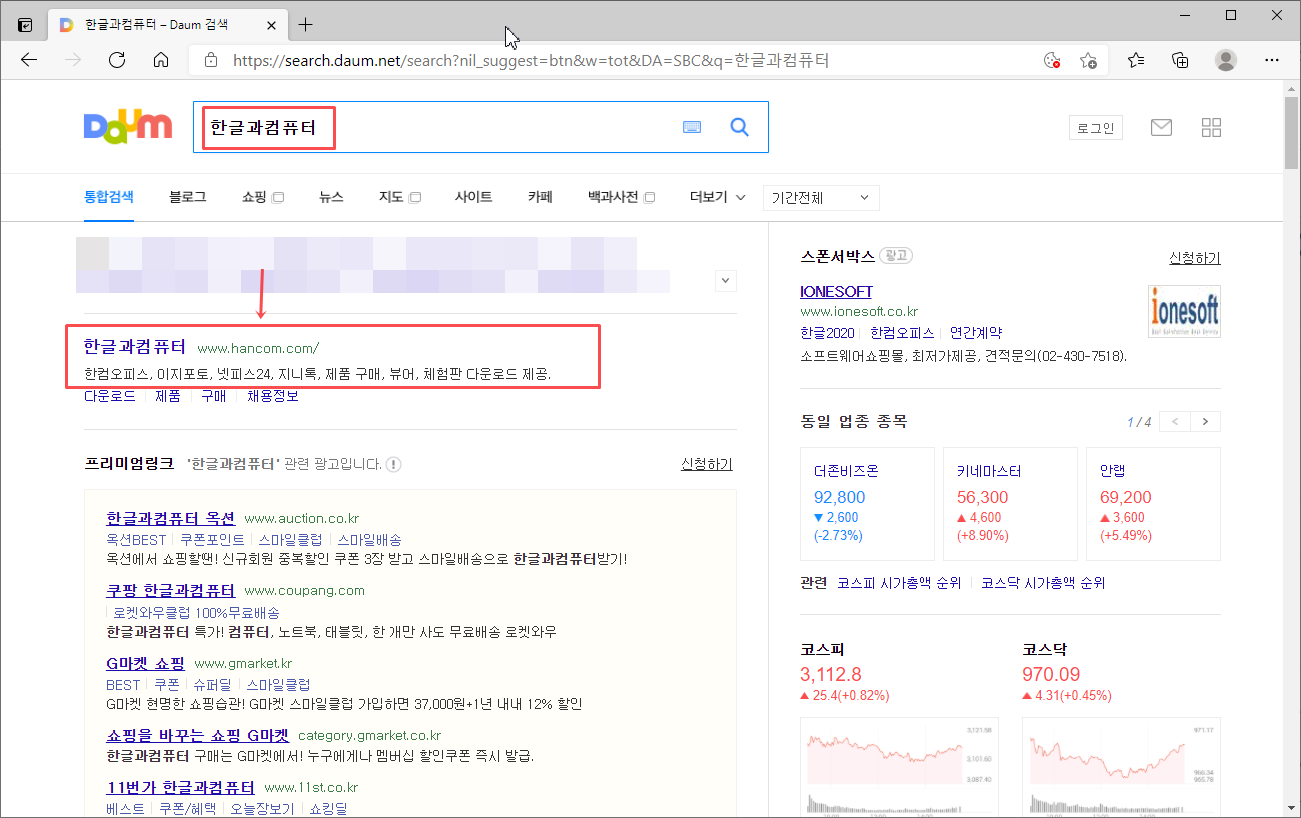Click the cookie tracking prevention icon
The height and width of the screenshot is (818, 1301).
point(1051,60)
